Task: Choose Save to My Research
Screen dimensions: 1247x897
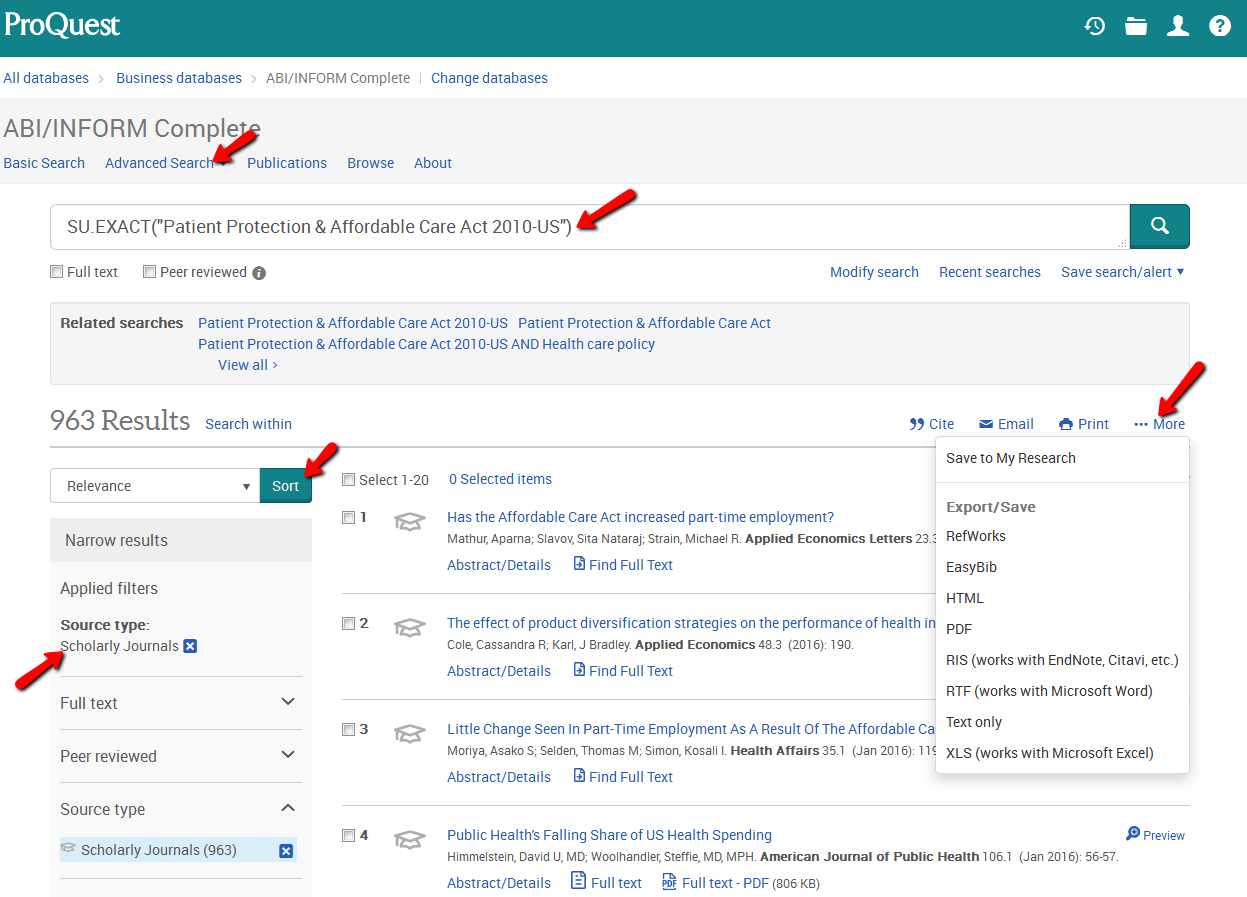Action: 1011,458
